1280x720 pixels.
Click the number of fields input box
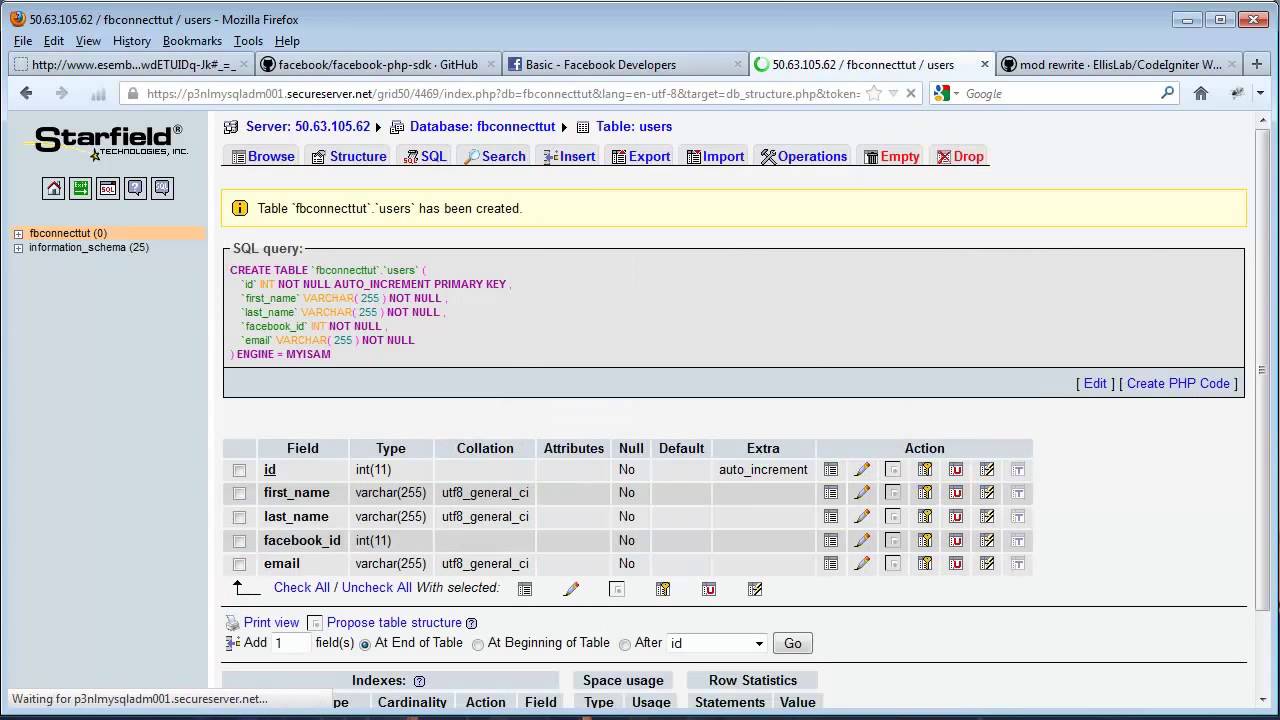[292, 643]
